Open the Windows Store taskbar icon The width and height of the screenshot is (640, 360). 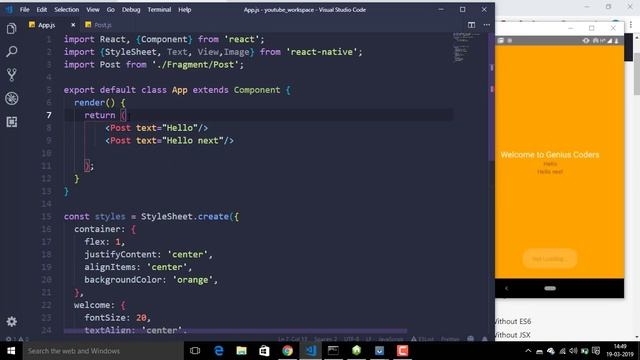(264, 351)
